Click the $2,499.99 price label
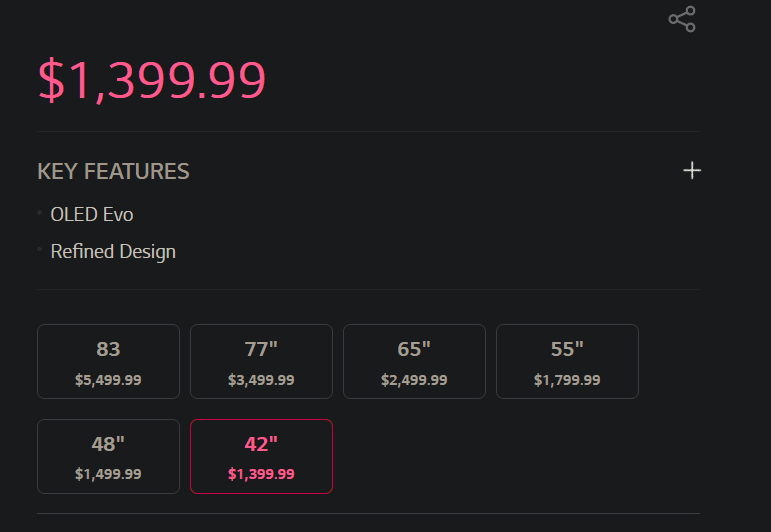This screenshot has height=532, width=771. (414, 380)
